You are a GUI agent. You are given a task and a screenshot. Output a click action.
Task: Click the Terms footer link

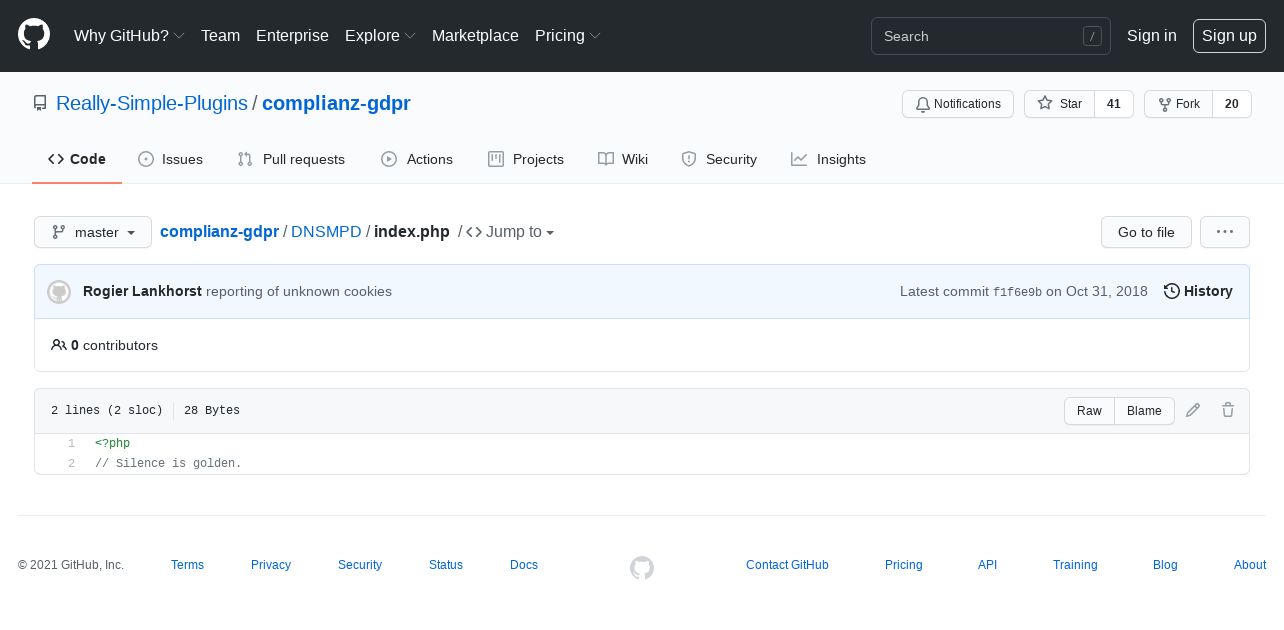pyautogui.click(x=187, y=565)
